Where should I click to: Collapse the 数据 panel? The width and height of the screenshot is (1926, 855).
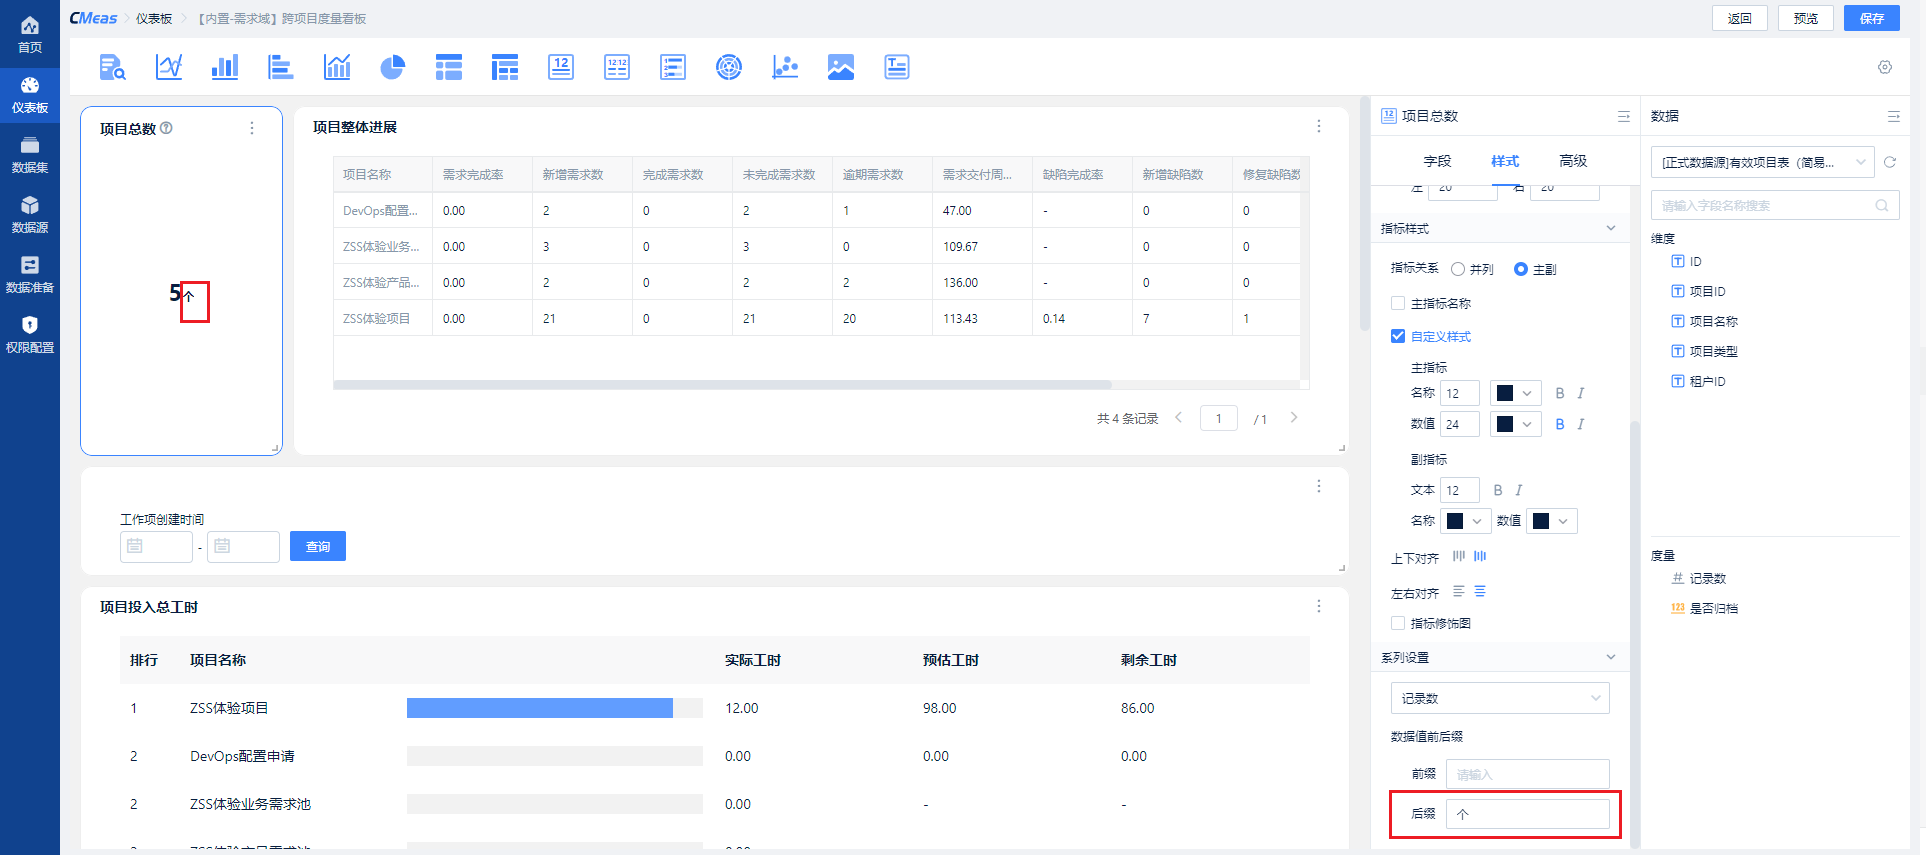(1893, 116)
